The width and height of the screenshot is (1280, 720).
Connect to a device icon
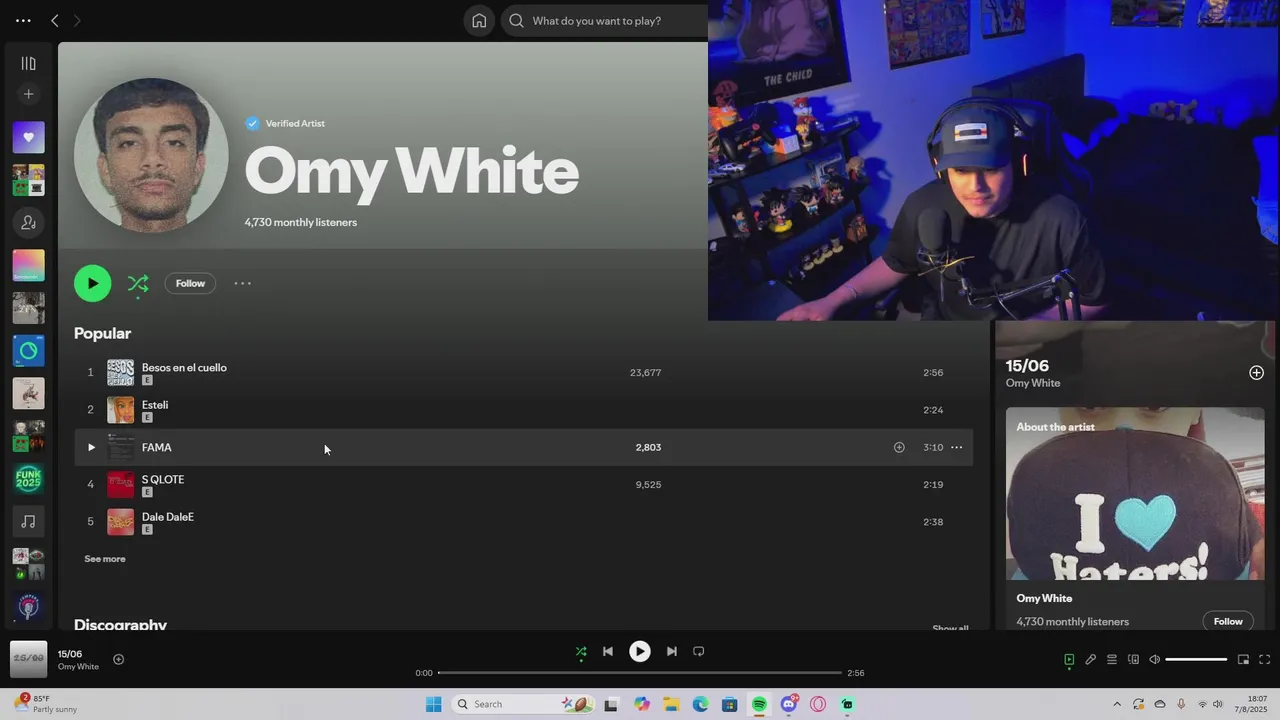(x=1133, y=660)
